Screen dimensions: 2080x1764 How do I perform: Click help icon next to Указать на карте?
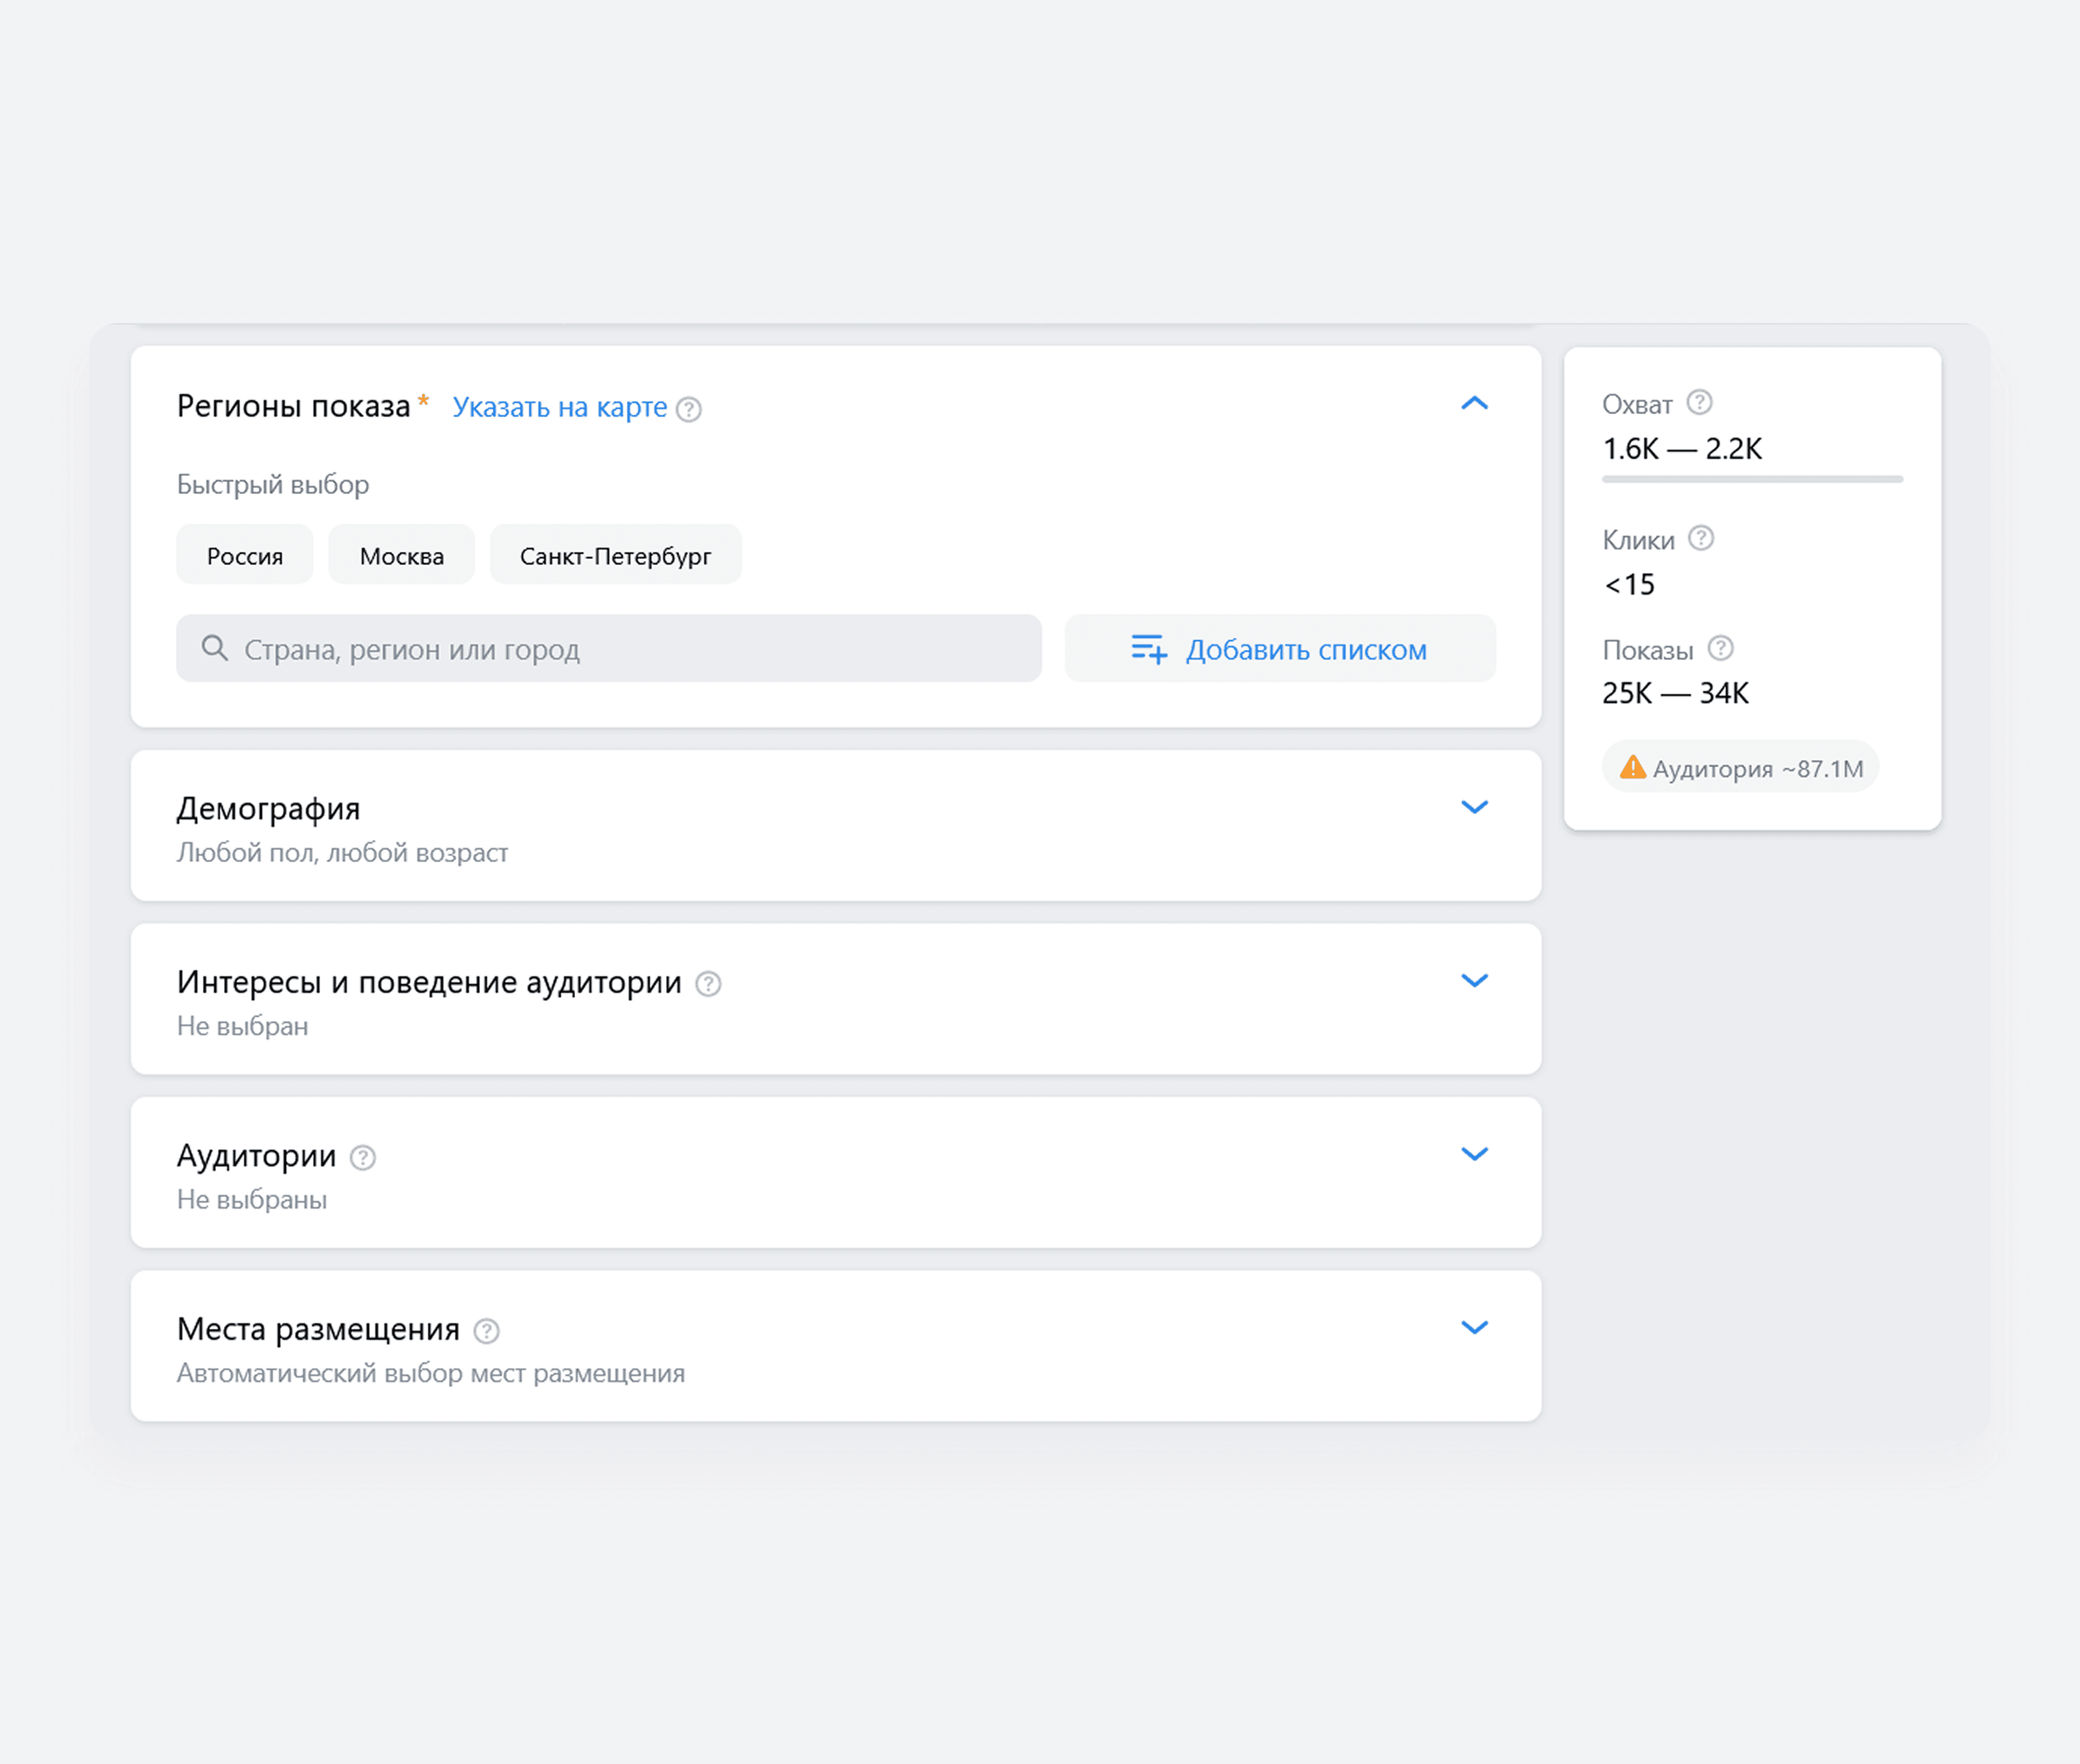[x=688, y=408]
